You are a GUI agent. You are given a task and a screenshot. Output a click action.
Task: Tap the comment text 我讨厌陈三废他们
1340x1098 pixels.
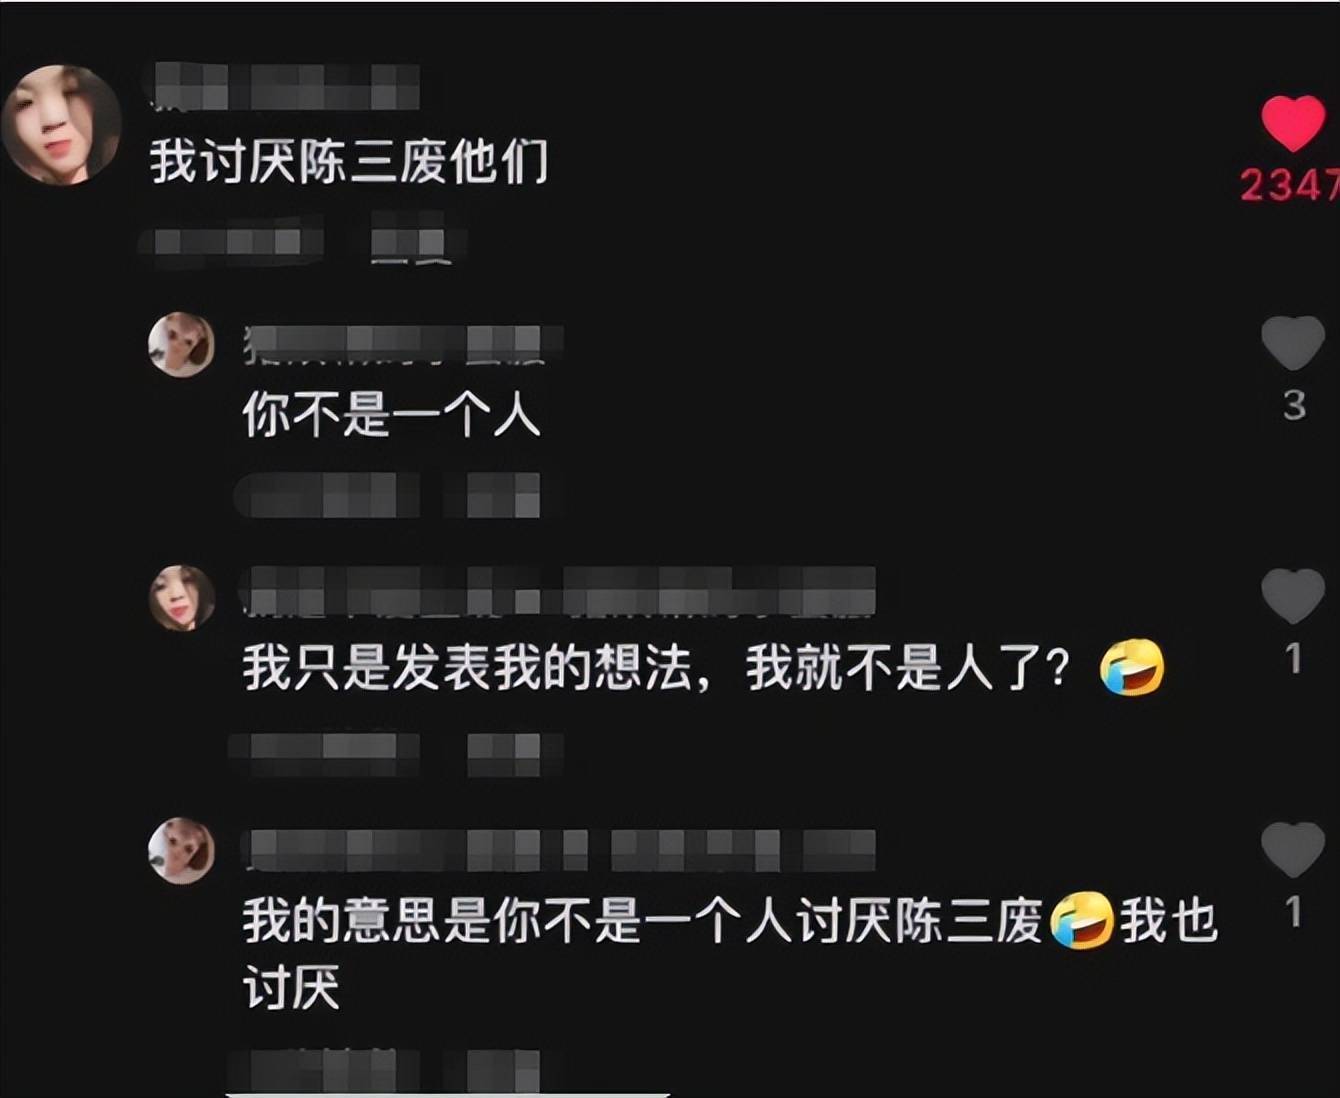[x=349, y=161]
